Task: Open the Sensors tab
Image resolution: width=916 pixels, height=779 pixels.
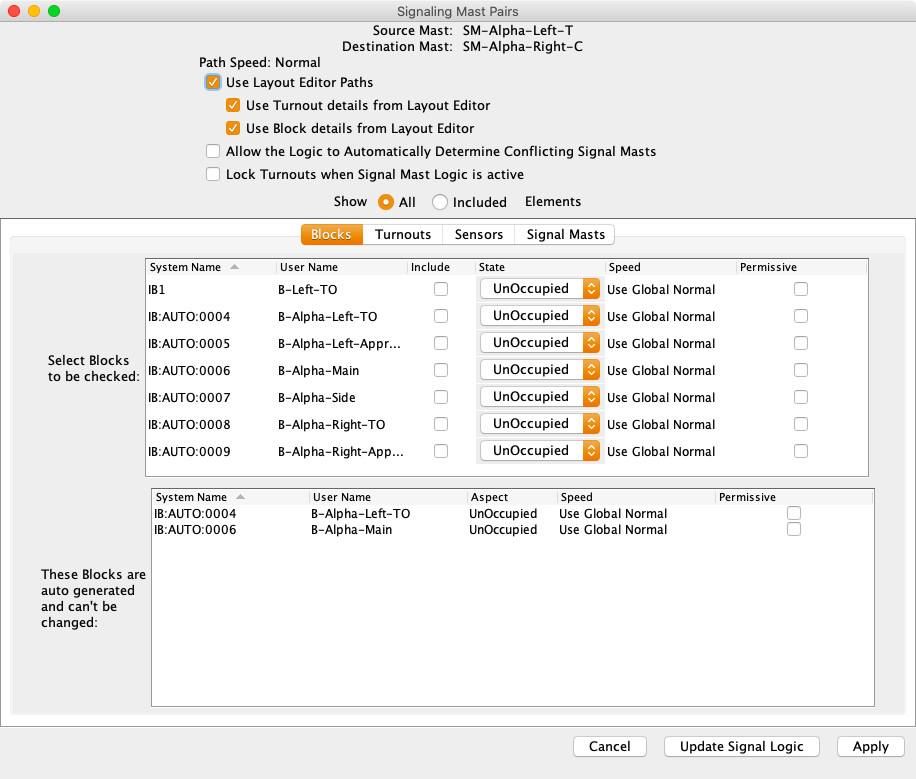Action: point(479,234)
